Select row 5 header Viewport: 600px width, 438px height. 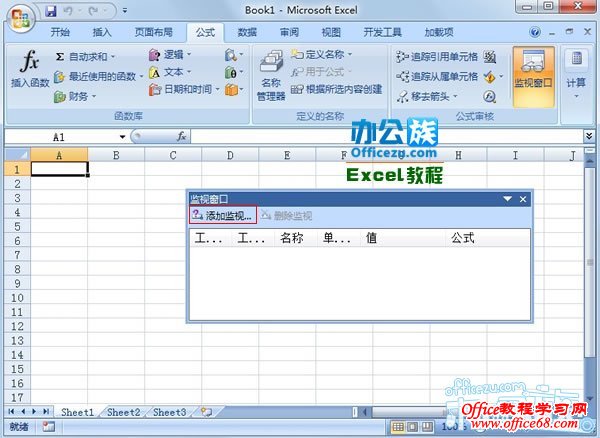pos(17,226)
